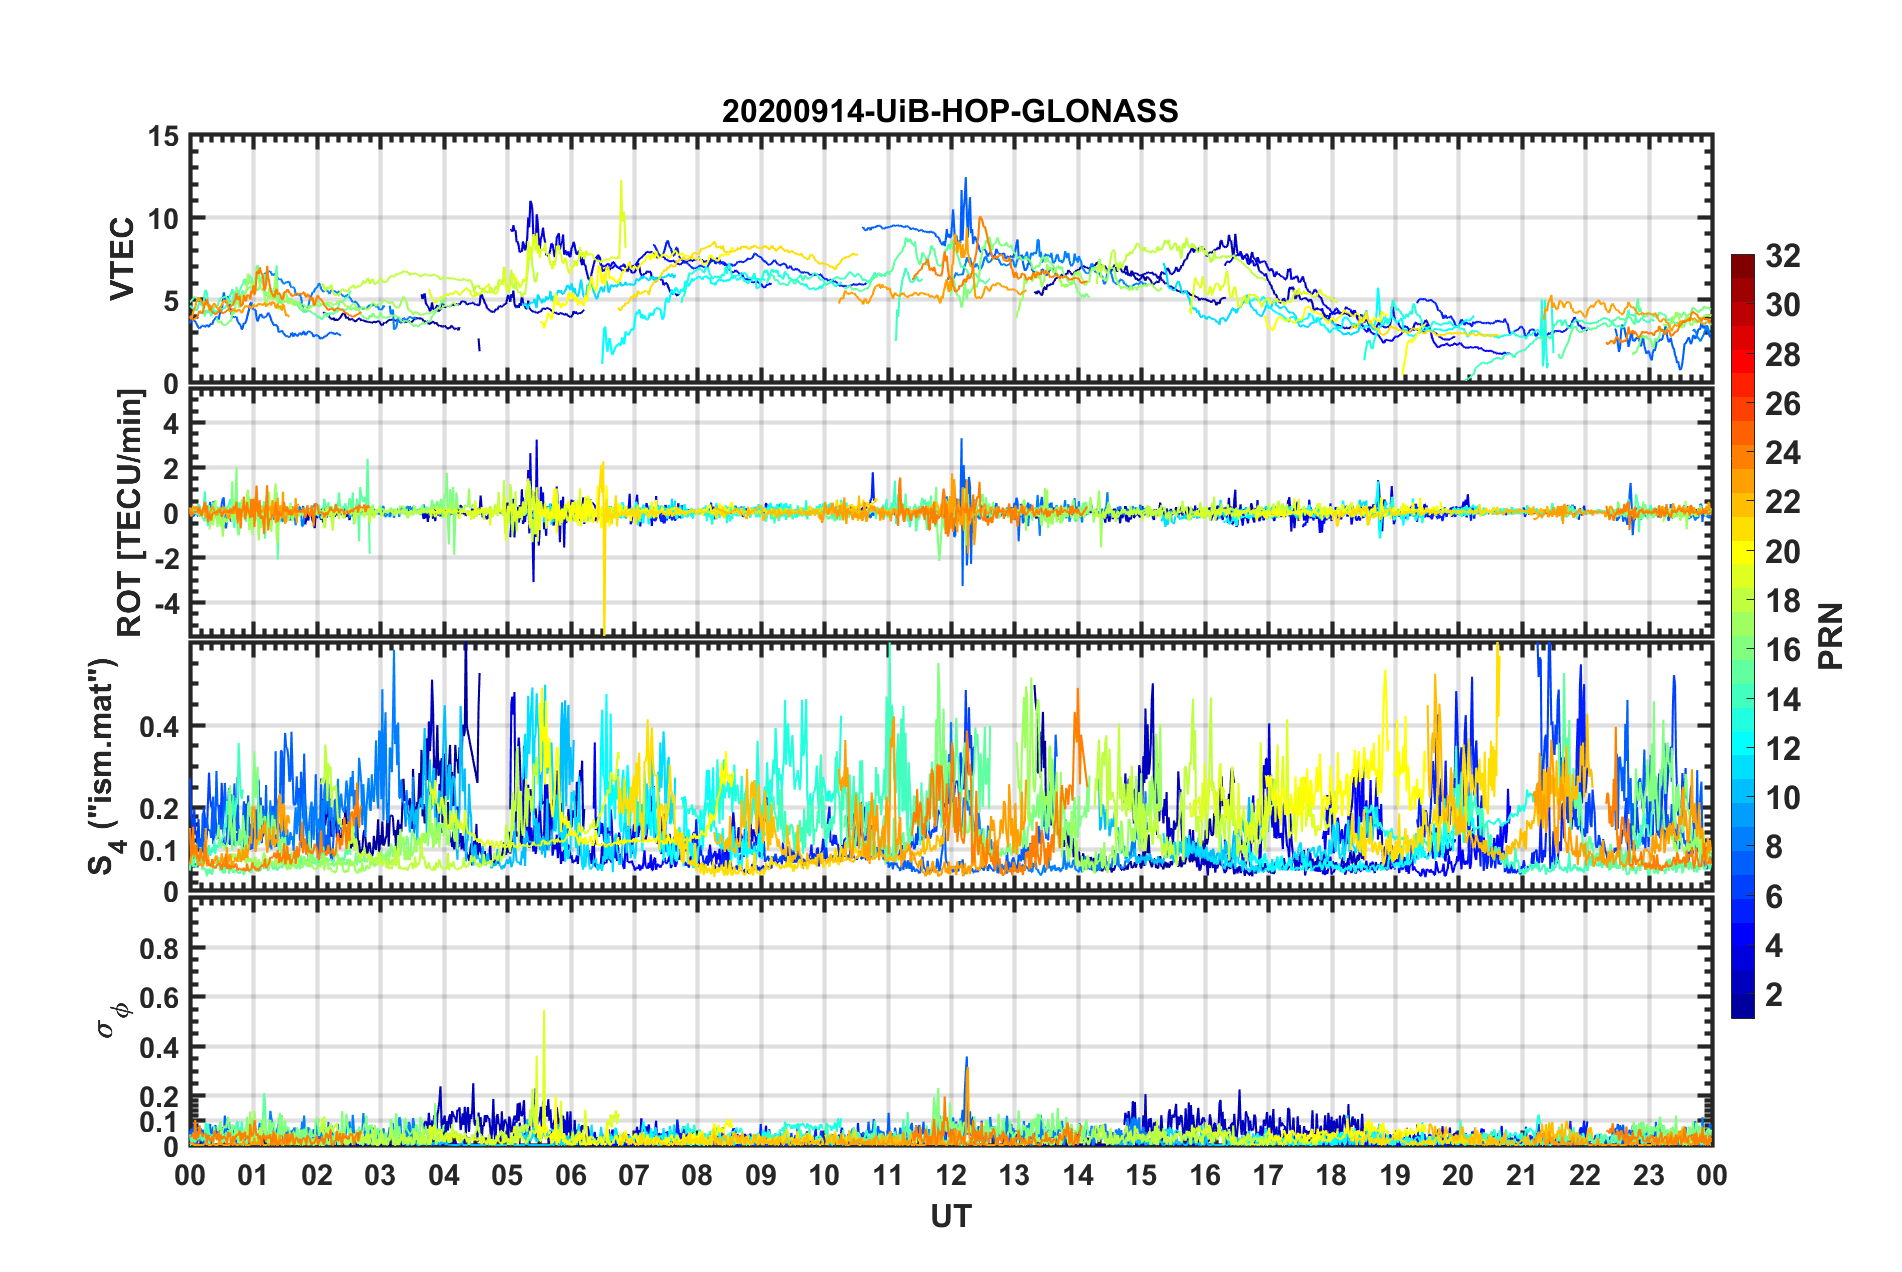
Task: Click colorbar tick label 2
Action: pyautogui.click(x=1774, y=994)
